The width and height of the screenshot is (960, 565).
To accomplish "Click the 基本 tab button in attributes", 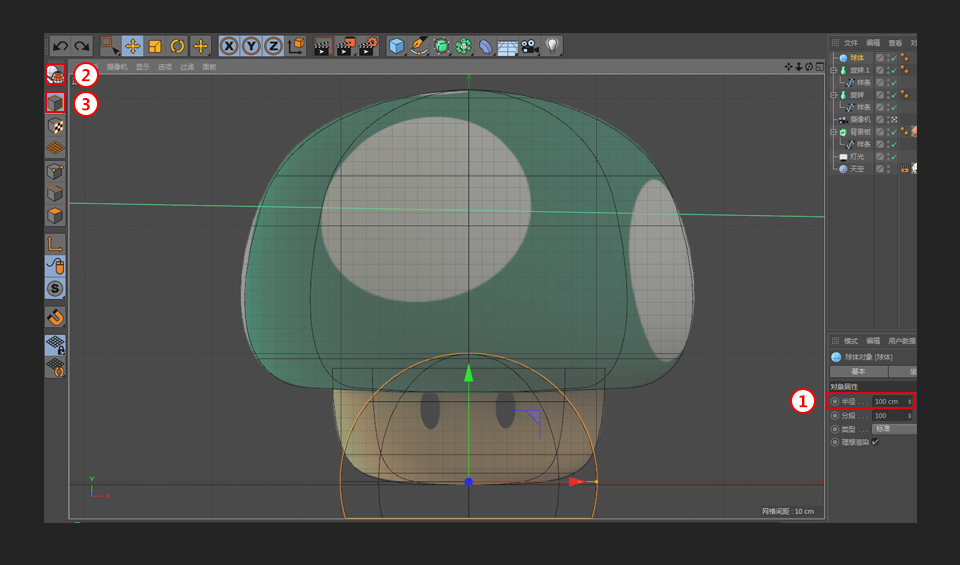I will coord(858,371).
